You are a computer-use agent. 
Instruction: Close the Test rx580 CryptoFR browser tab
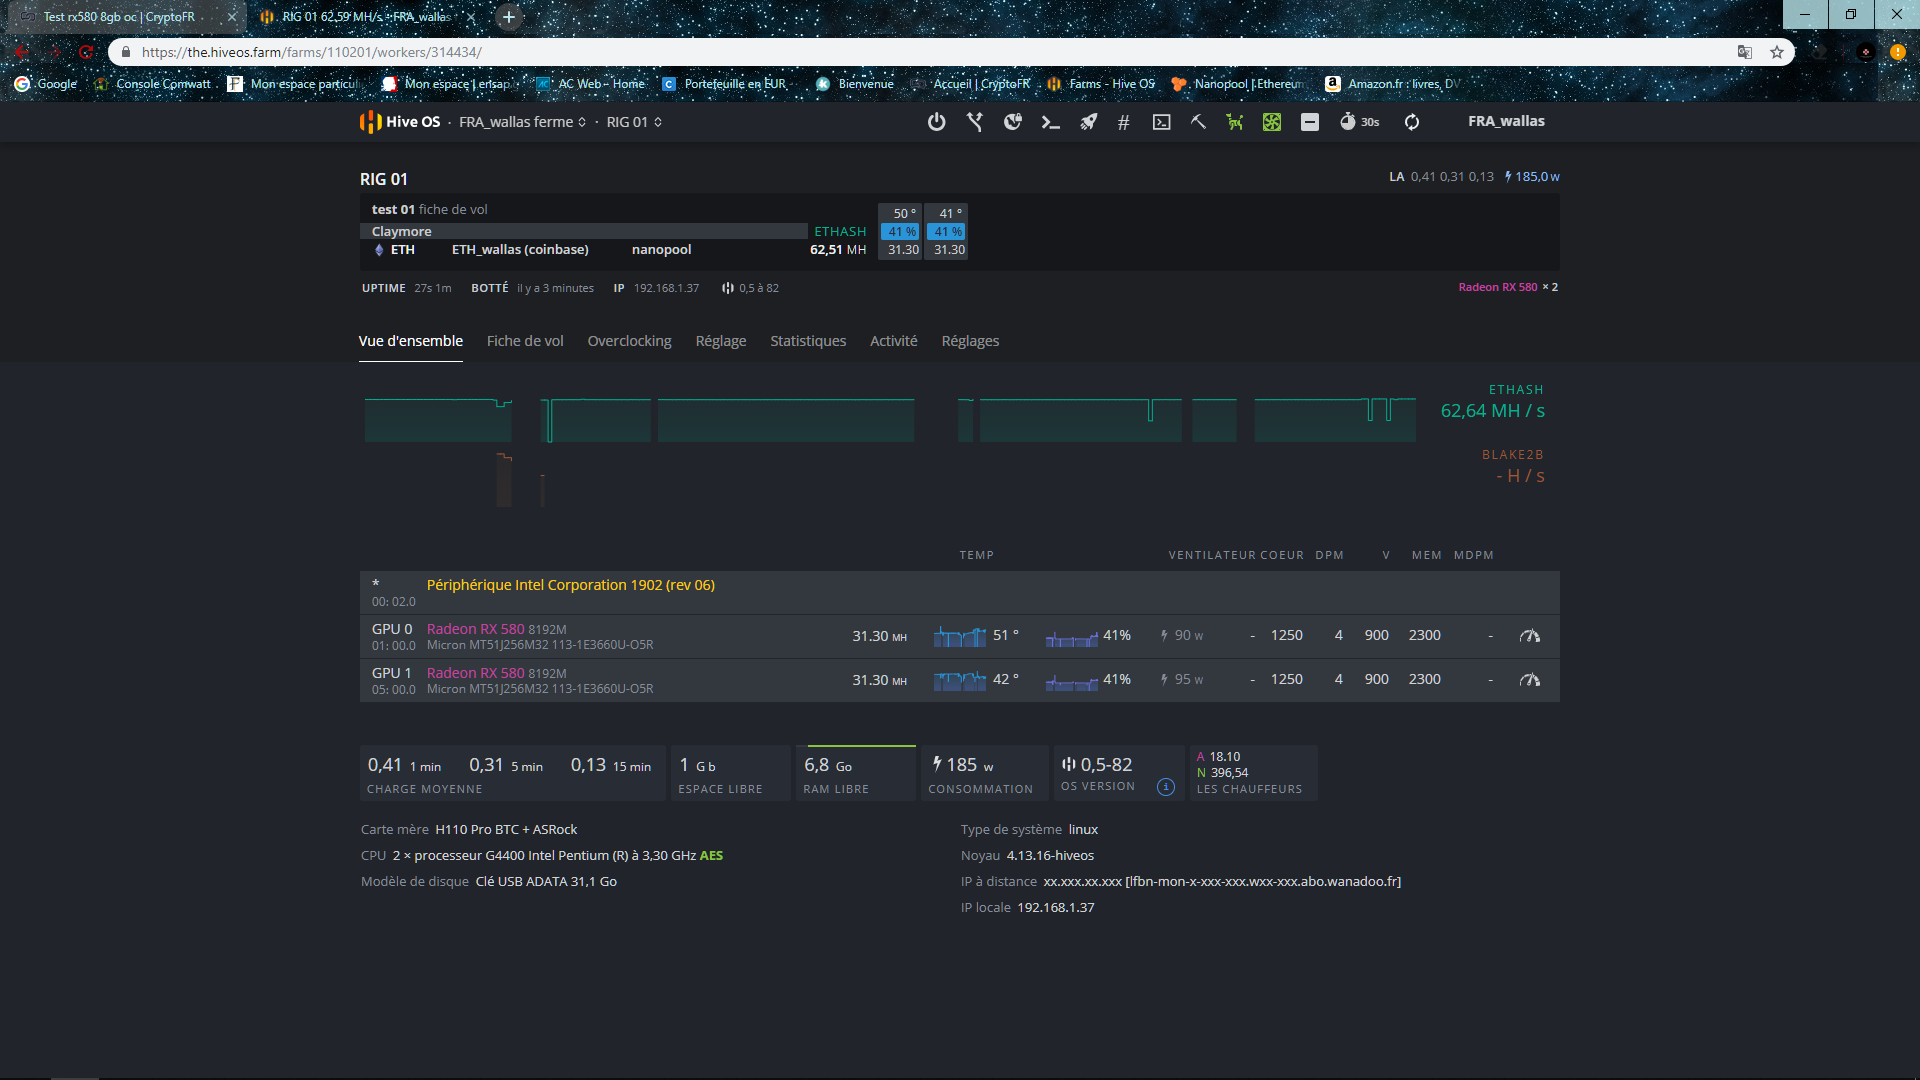(231, 17)
